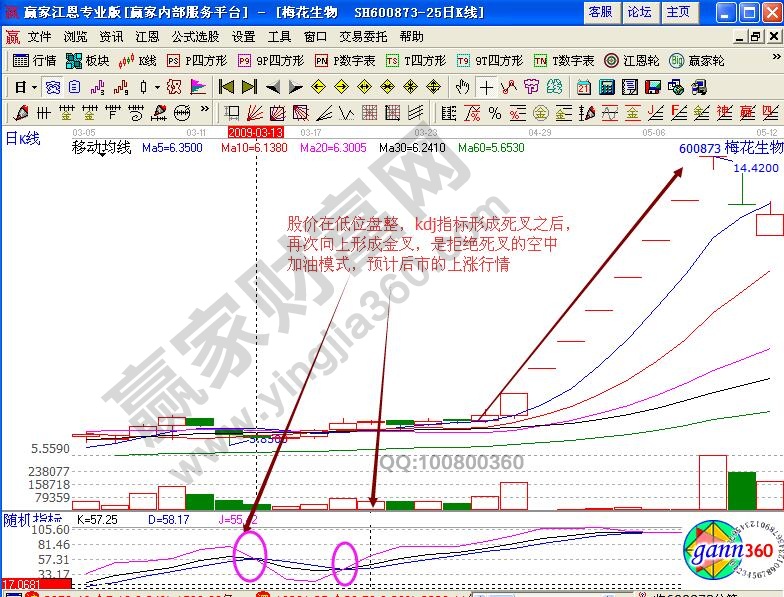Click the calendar icon in toolbar
Viewport: 784px width, 597px height.
tap(583, 86)
